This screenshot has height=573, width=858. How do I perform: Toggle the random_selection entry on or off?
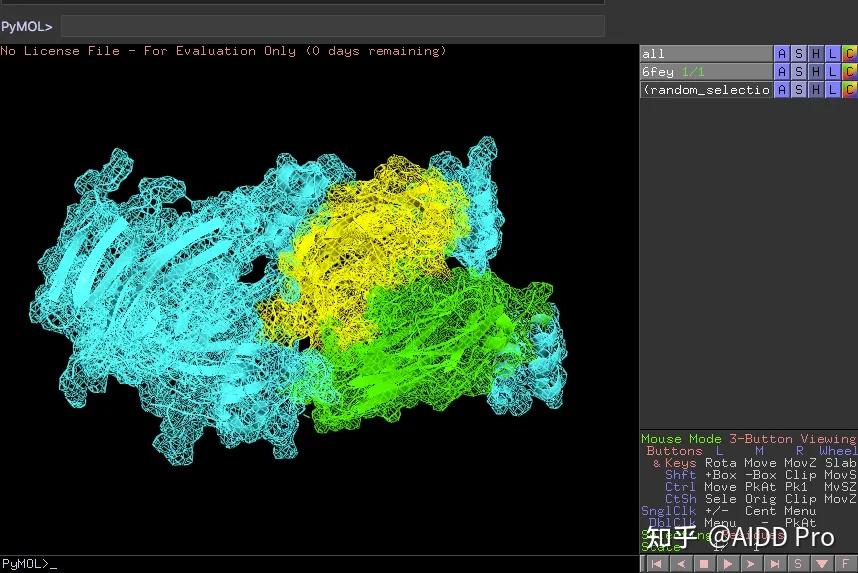pyautogui.click(x=706, y=90)
